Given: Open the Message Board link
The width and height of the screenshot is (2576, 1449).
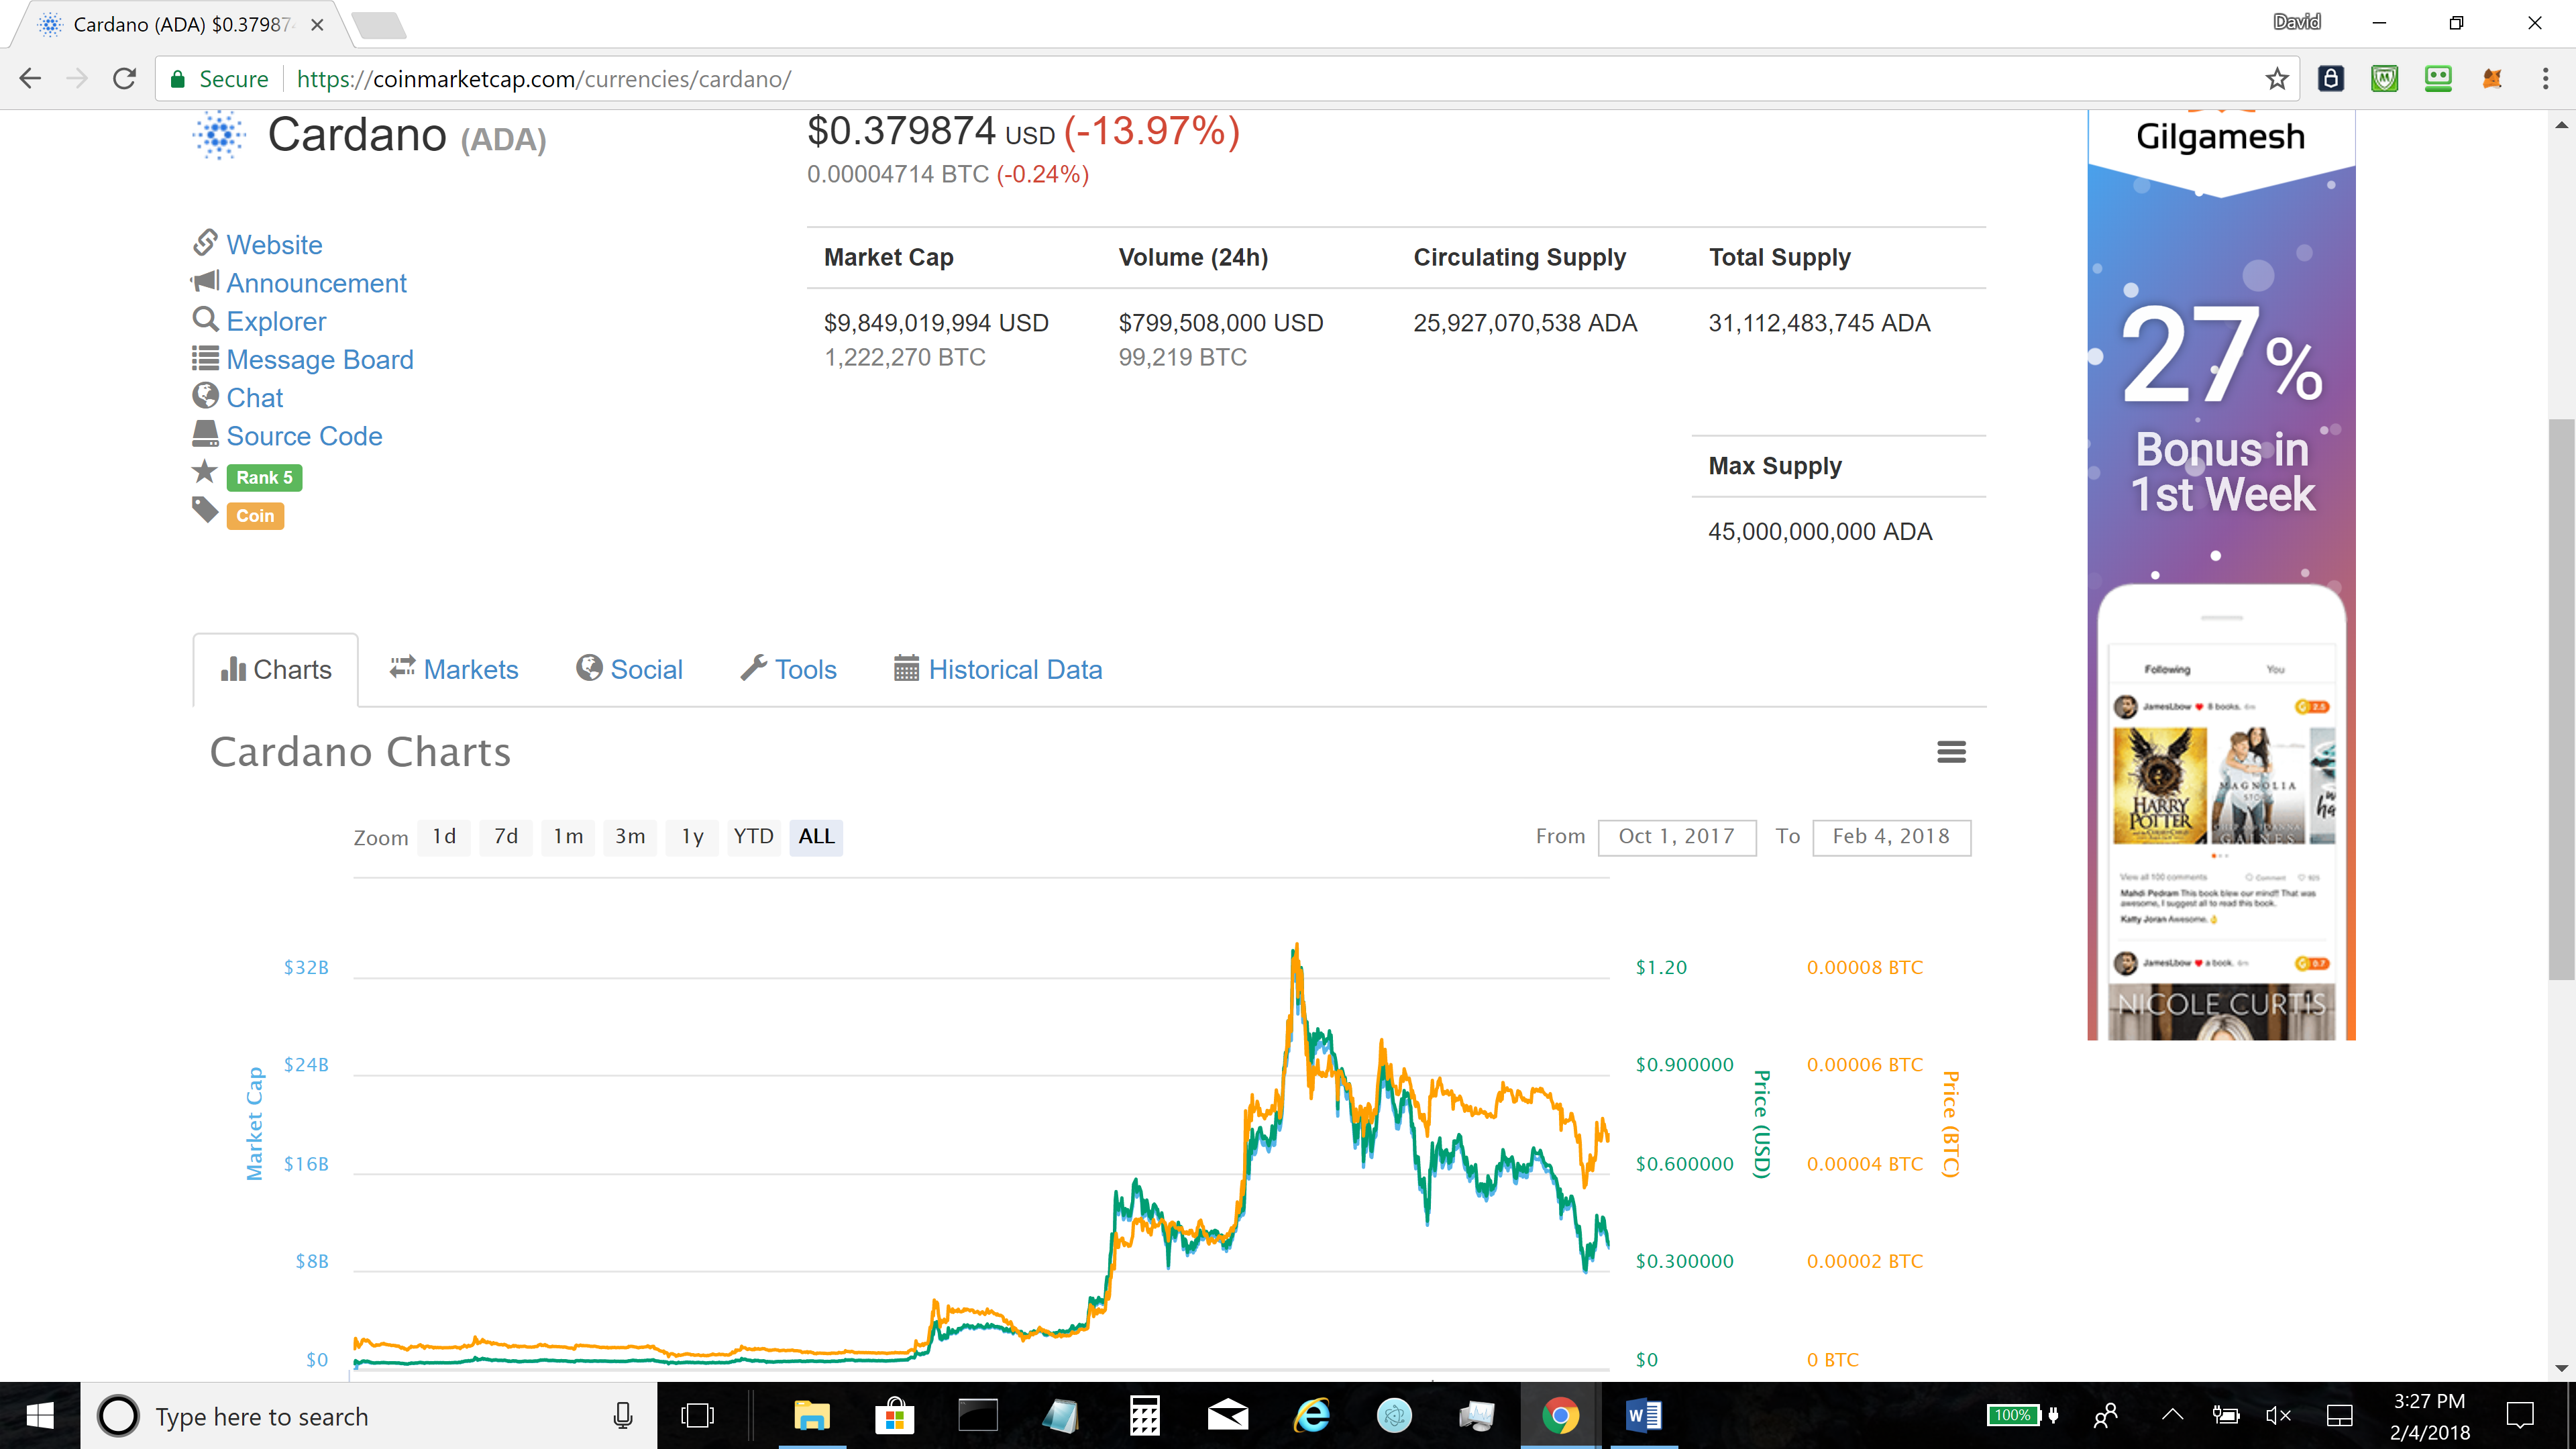Looking at the screenshot, I should (x=320, y=359).
